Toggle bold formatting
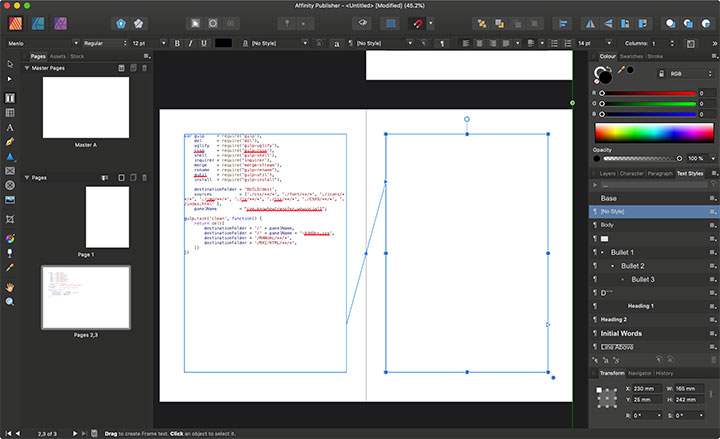The height and width of the screenshot is (439, 720). coord(177,43)
